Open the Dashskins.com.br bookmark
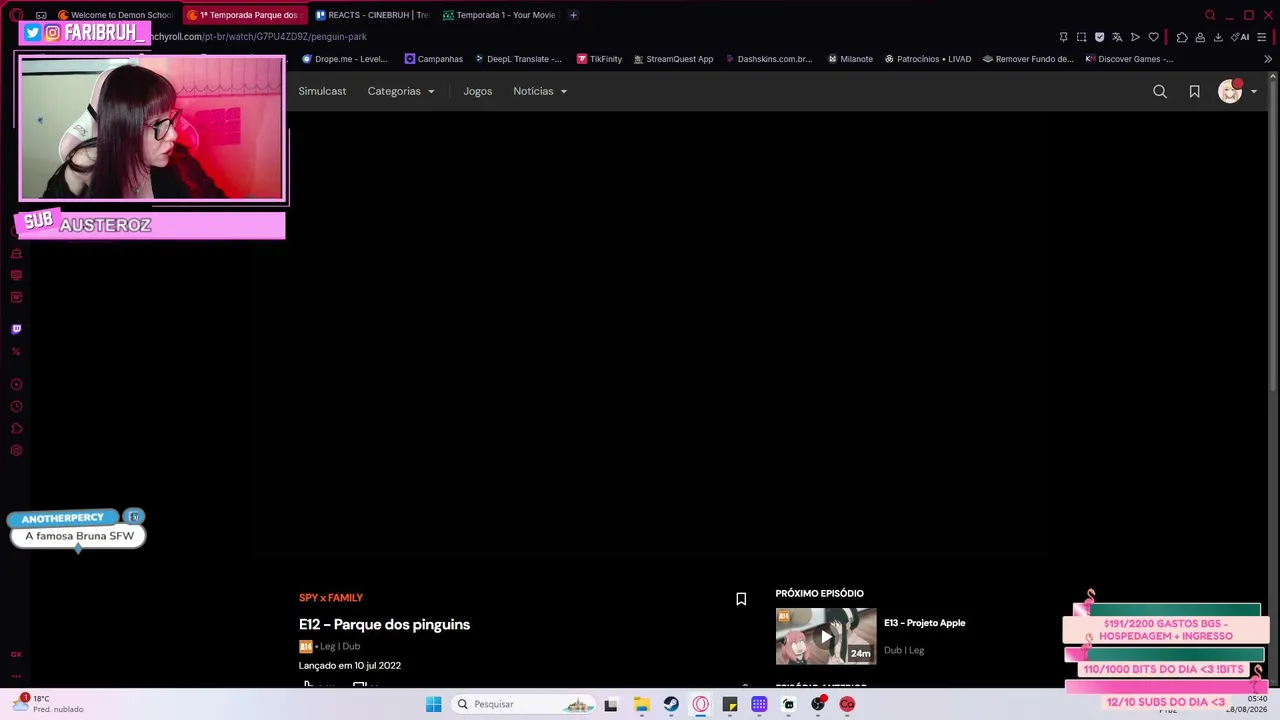The width and height of the screenshot is (1280, 720). [x=768, y=59]
